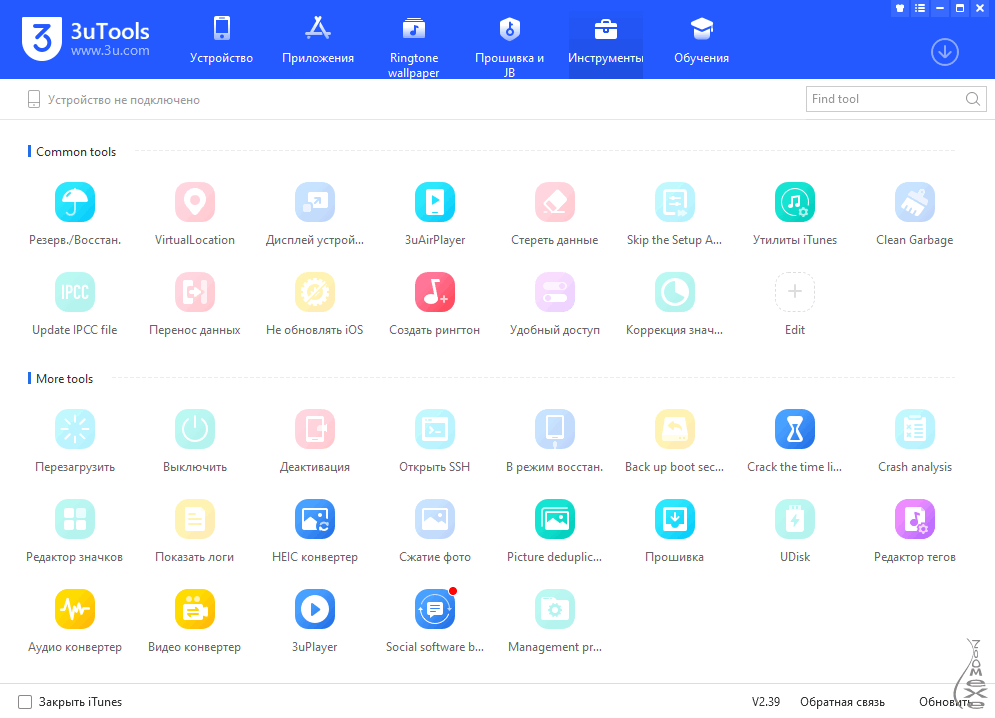Click the Обновить update link

pyautogui.click(x=946, y=702)
